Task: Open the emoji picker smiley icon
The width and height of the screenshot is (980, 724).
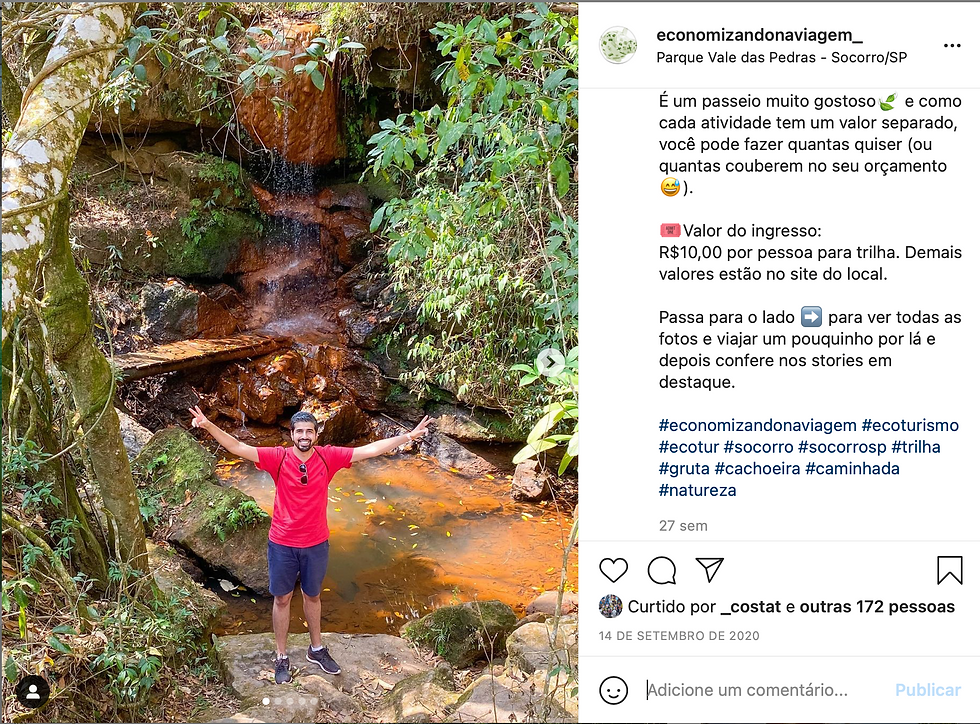Action: click(x=613, y=690)
